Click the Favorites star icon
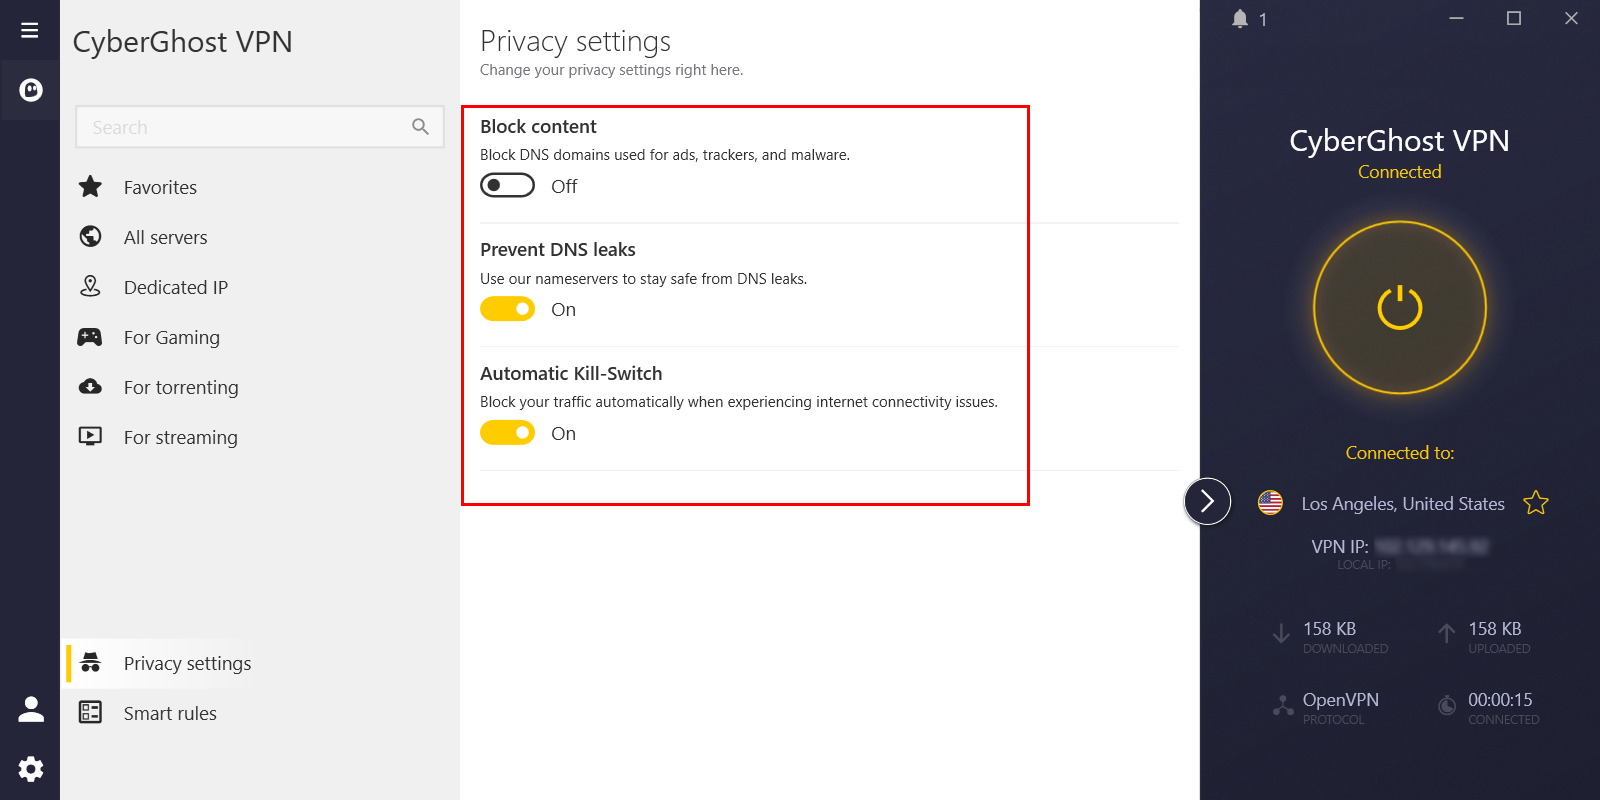The height and width of the screenshot is (800, 1600). 91,186
